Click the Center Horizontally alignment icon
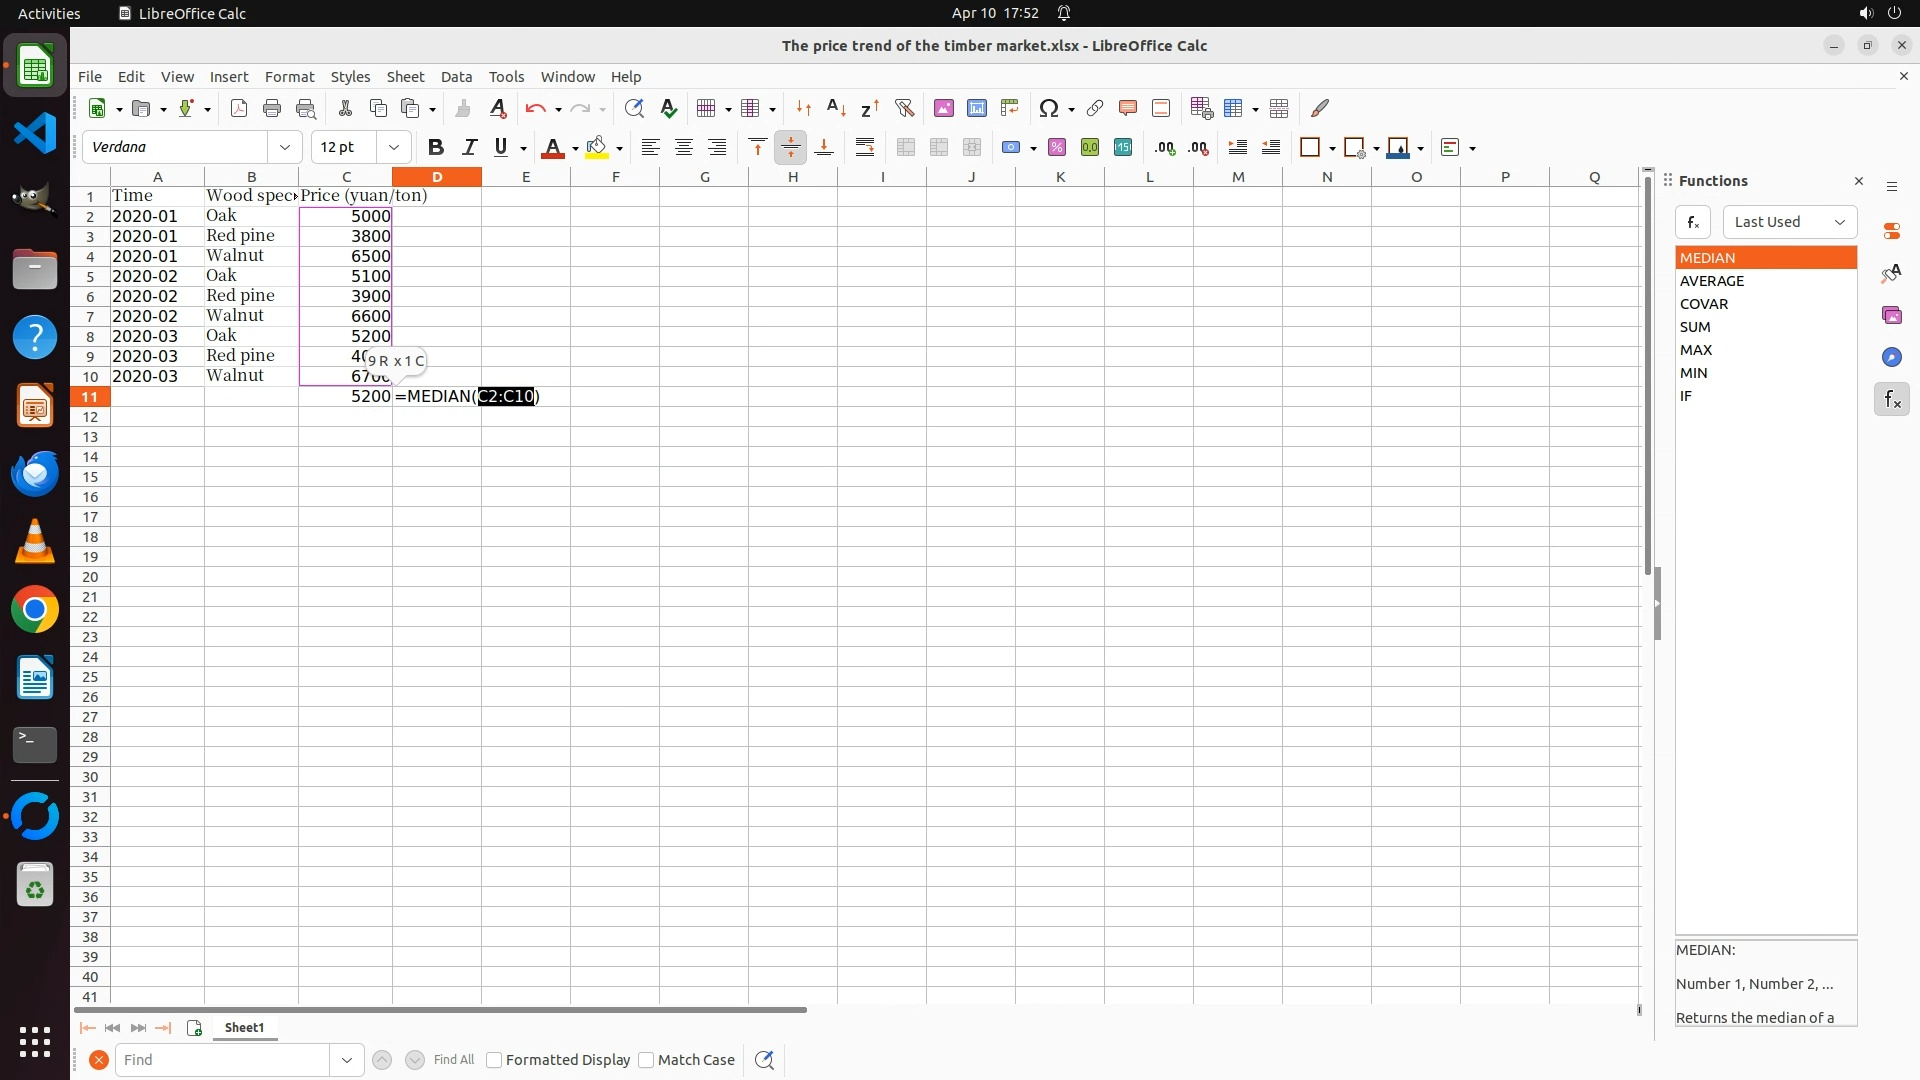This screenshot has width=1920, height=1080. point(684,147)
